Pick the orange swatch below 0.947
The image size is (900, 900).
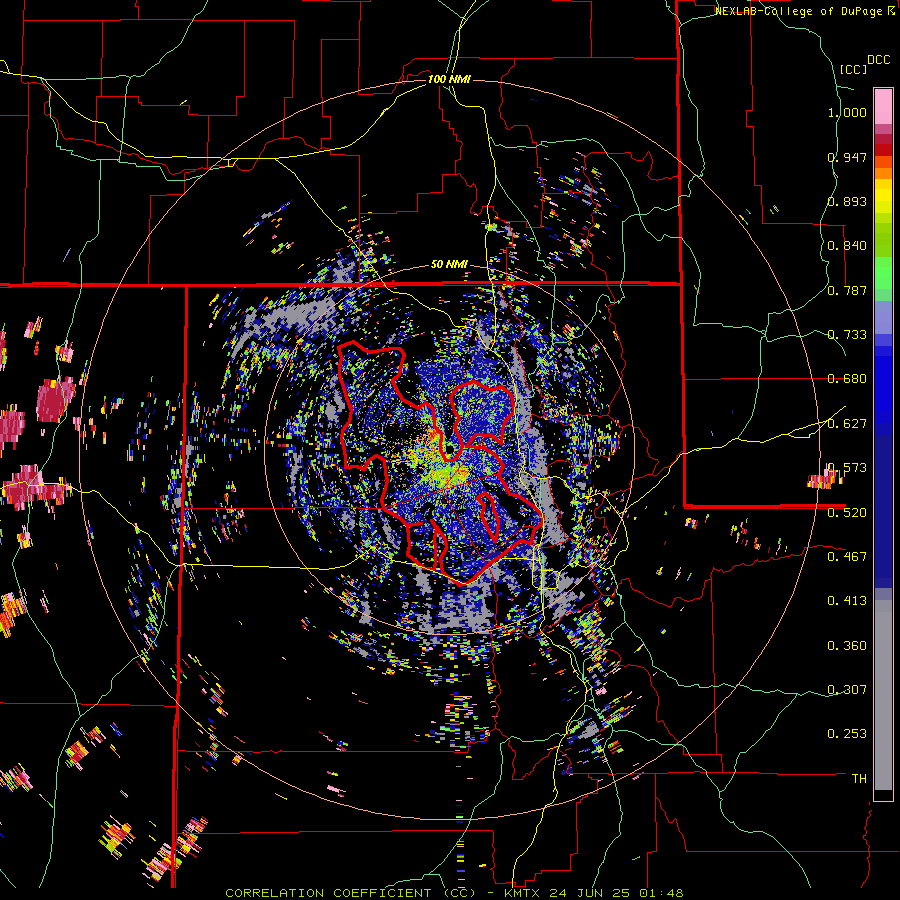coord(883,173)
